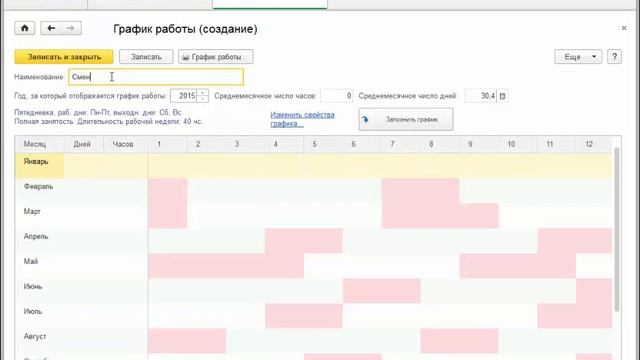Screen dimensions: 640x360
Task: Select the Месяц column header
Action: click(x=40, y=144)
